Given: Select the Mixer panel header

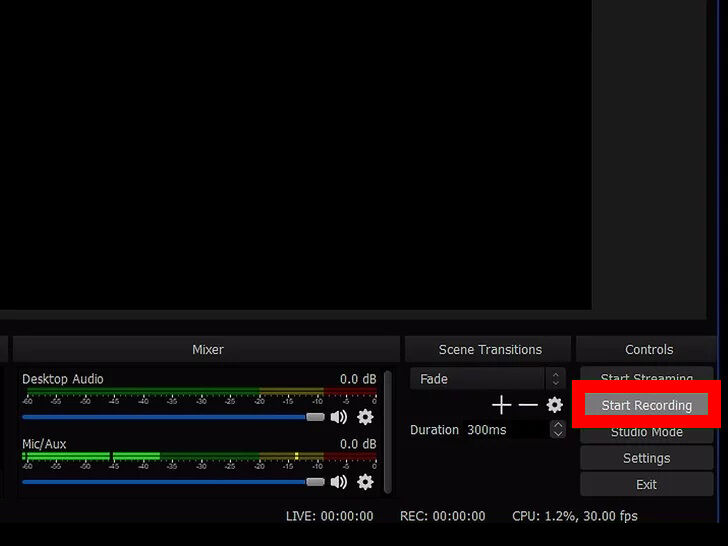Looking at the screenshot, I should point(207,349).
